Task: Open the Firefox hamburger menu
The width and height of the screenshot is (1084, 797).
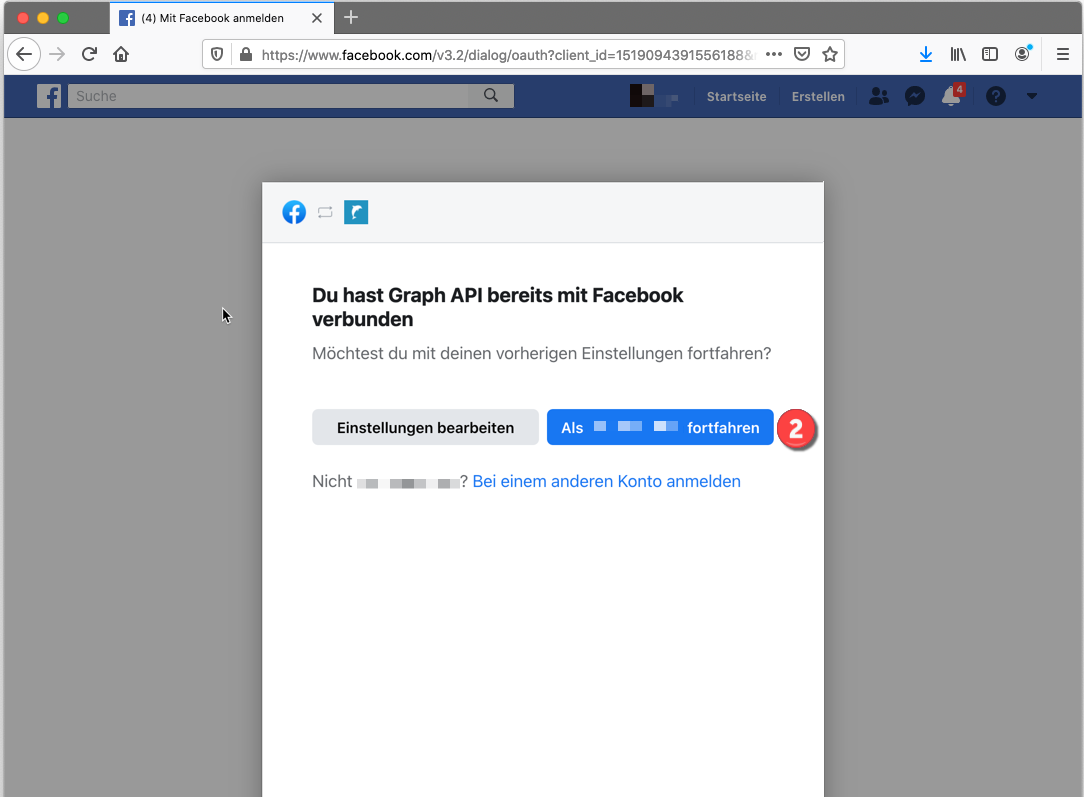Action: [1063, 55]
